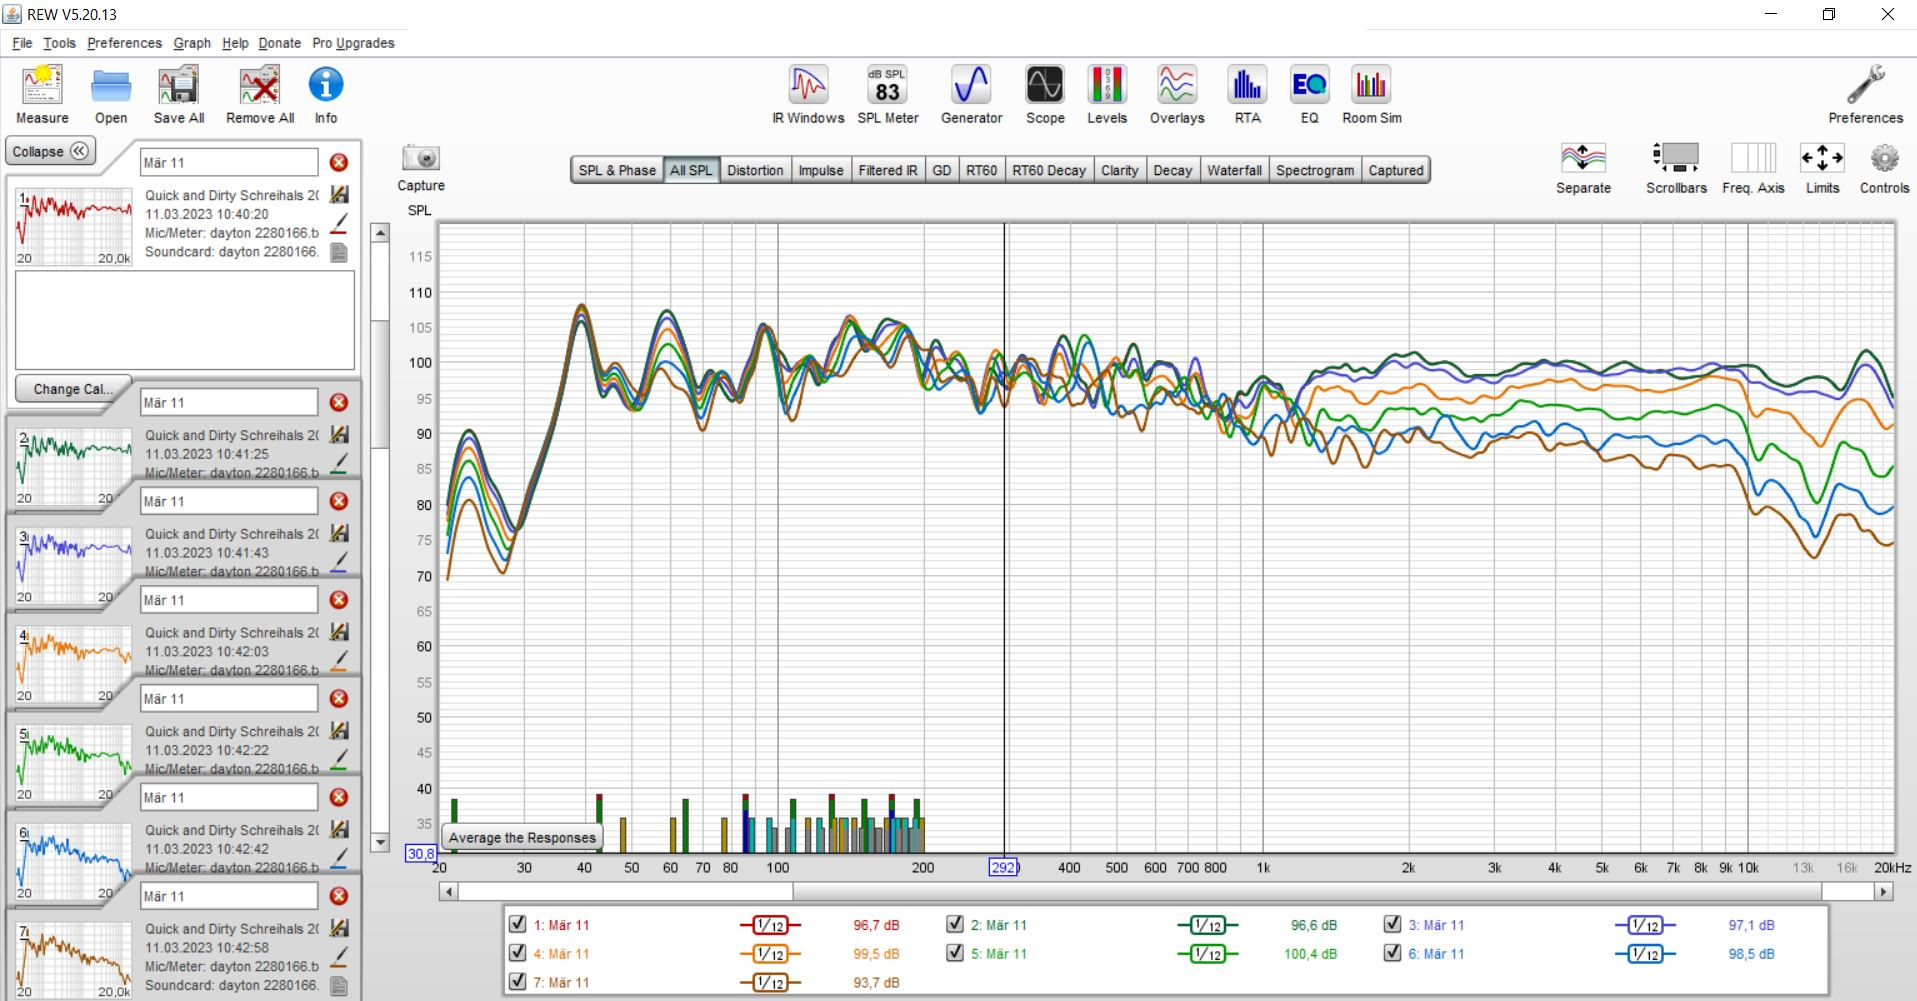1917x1001 pixels.
Task: Click Average the Responses button
Action: click(x=522, y=838)
